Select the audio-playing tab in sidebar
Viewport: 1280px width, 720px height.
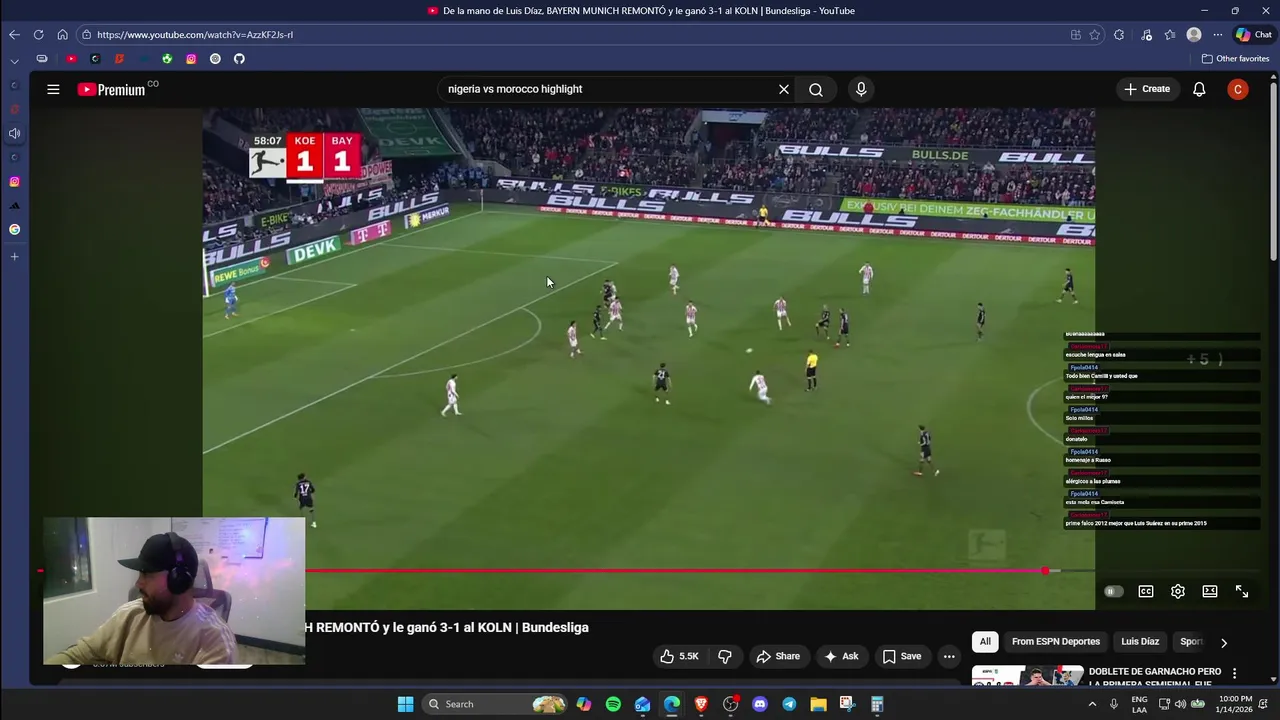14,133
